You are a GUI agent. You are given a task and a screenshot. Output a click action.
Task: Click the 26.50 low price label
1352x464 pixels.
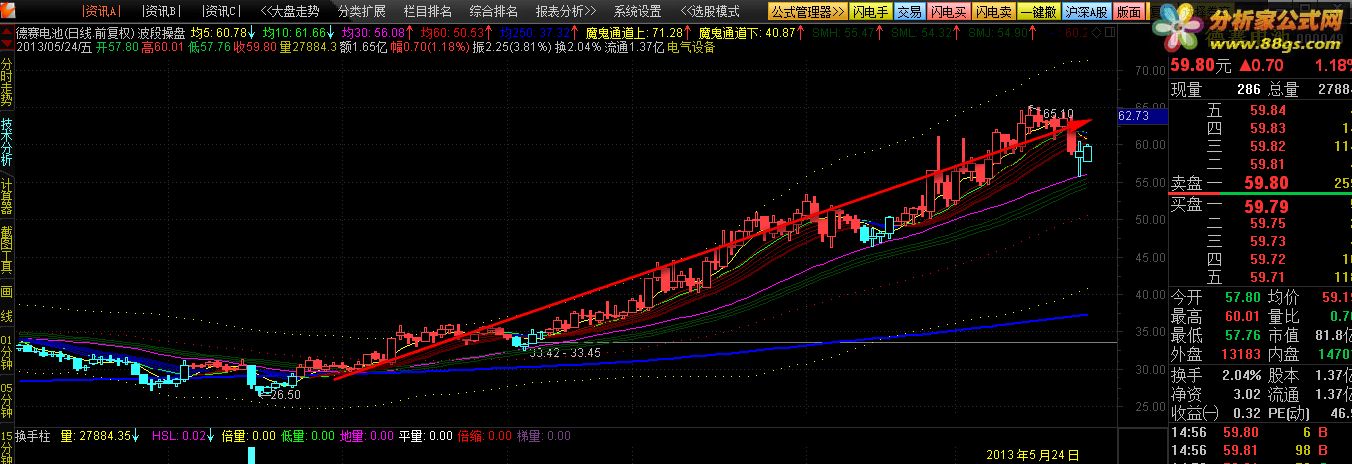pos(284,395)
